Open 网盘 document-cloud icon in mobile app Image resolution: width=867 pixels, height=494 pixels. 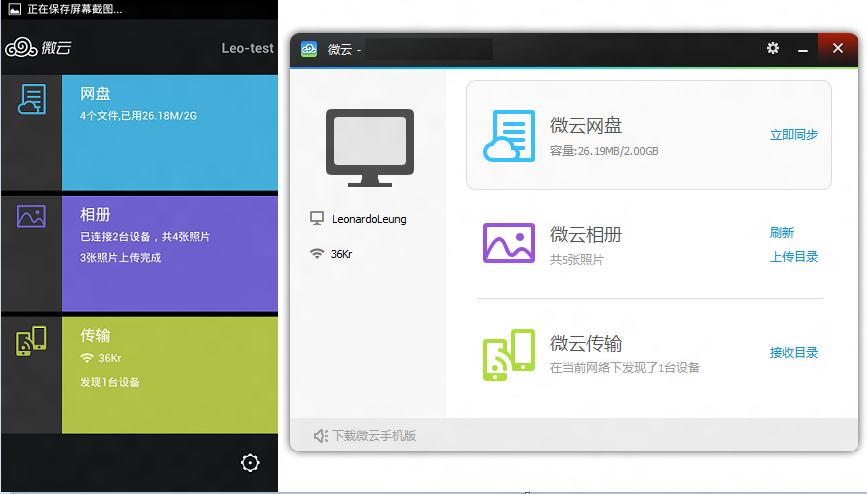pos(32,99)
